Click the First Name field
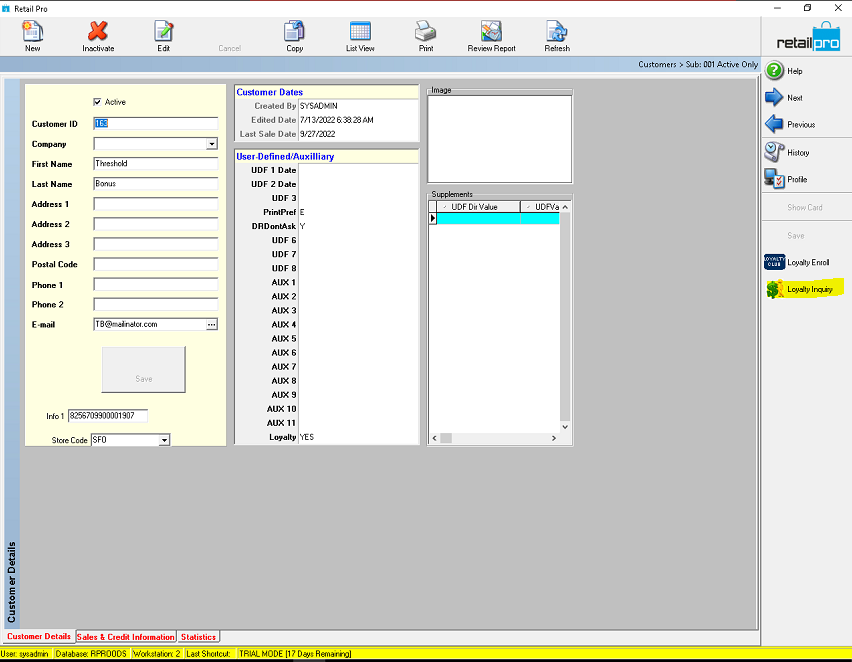 click(x=155, y=164)
